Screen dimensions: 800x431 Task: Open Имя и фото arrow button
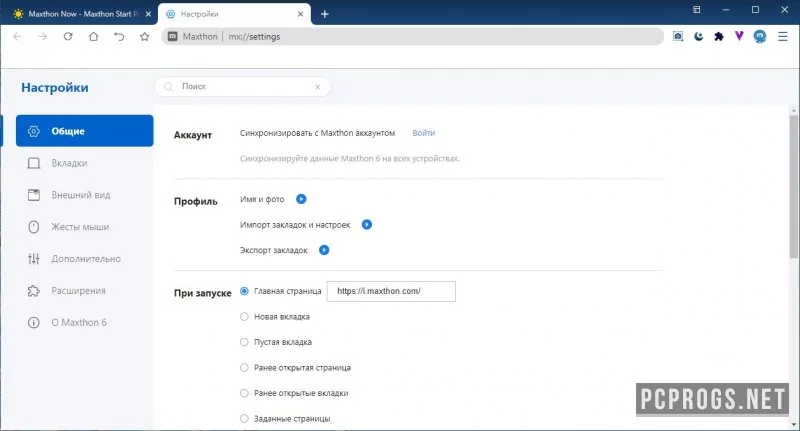(x=301, y=199)
